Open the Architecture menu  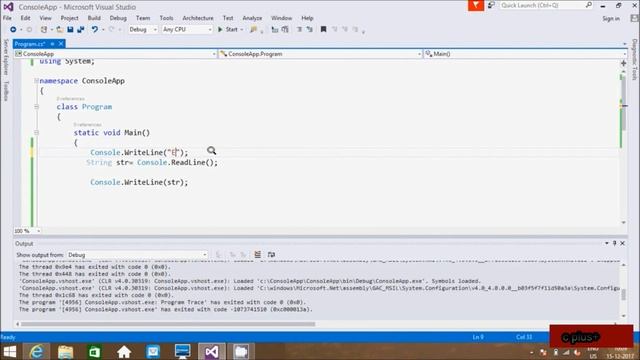pyautogui.click(x=198, y=18)
